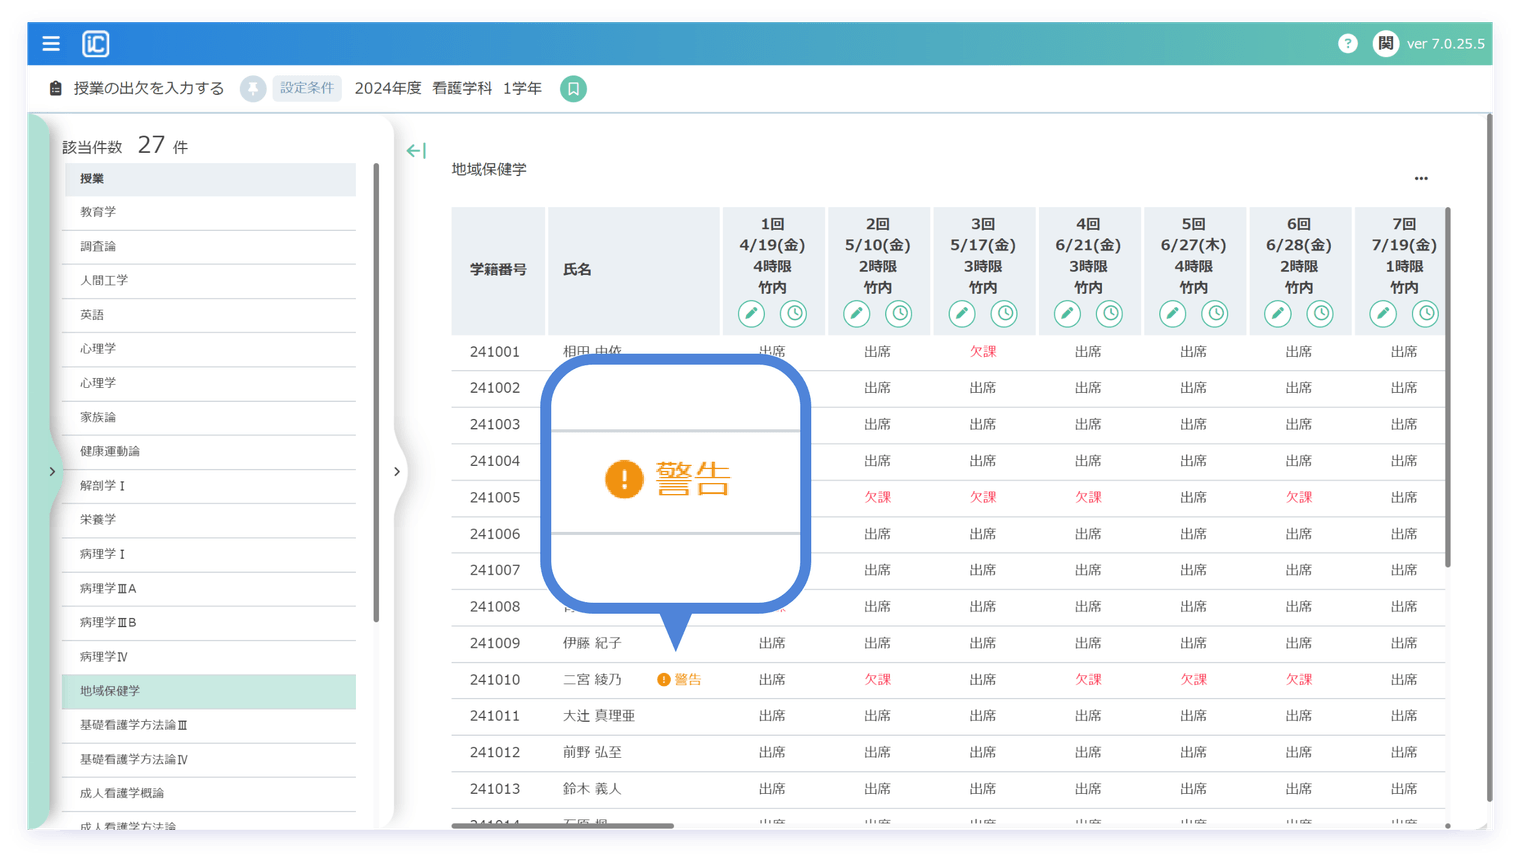Click the 設定条件 button
1520x863 pixels.
(306, 89)
